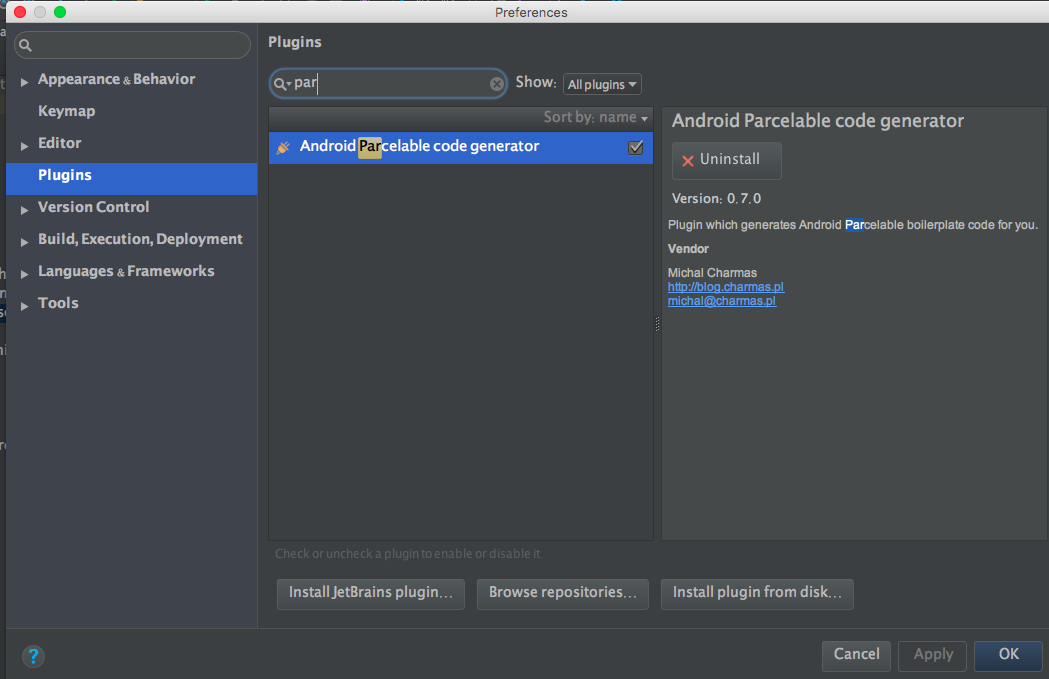The width and height of the screenshot is (1049, 679).
Task: Expand the Languages & Frameworks section
Action: (x=25, y=273)
